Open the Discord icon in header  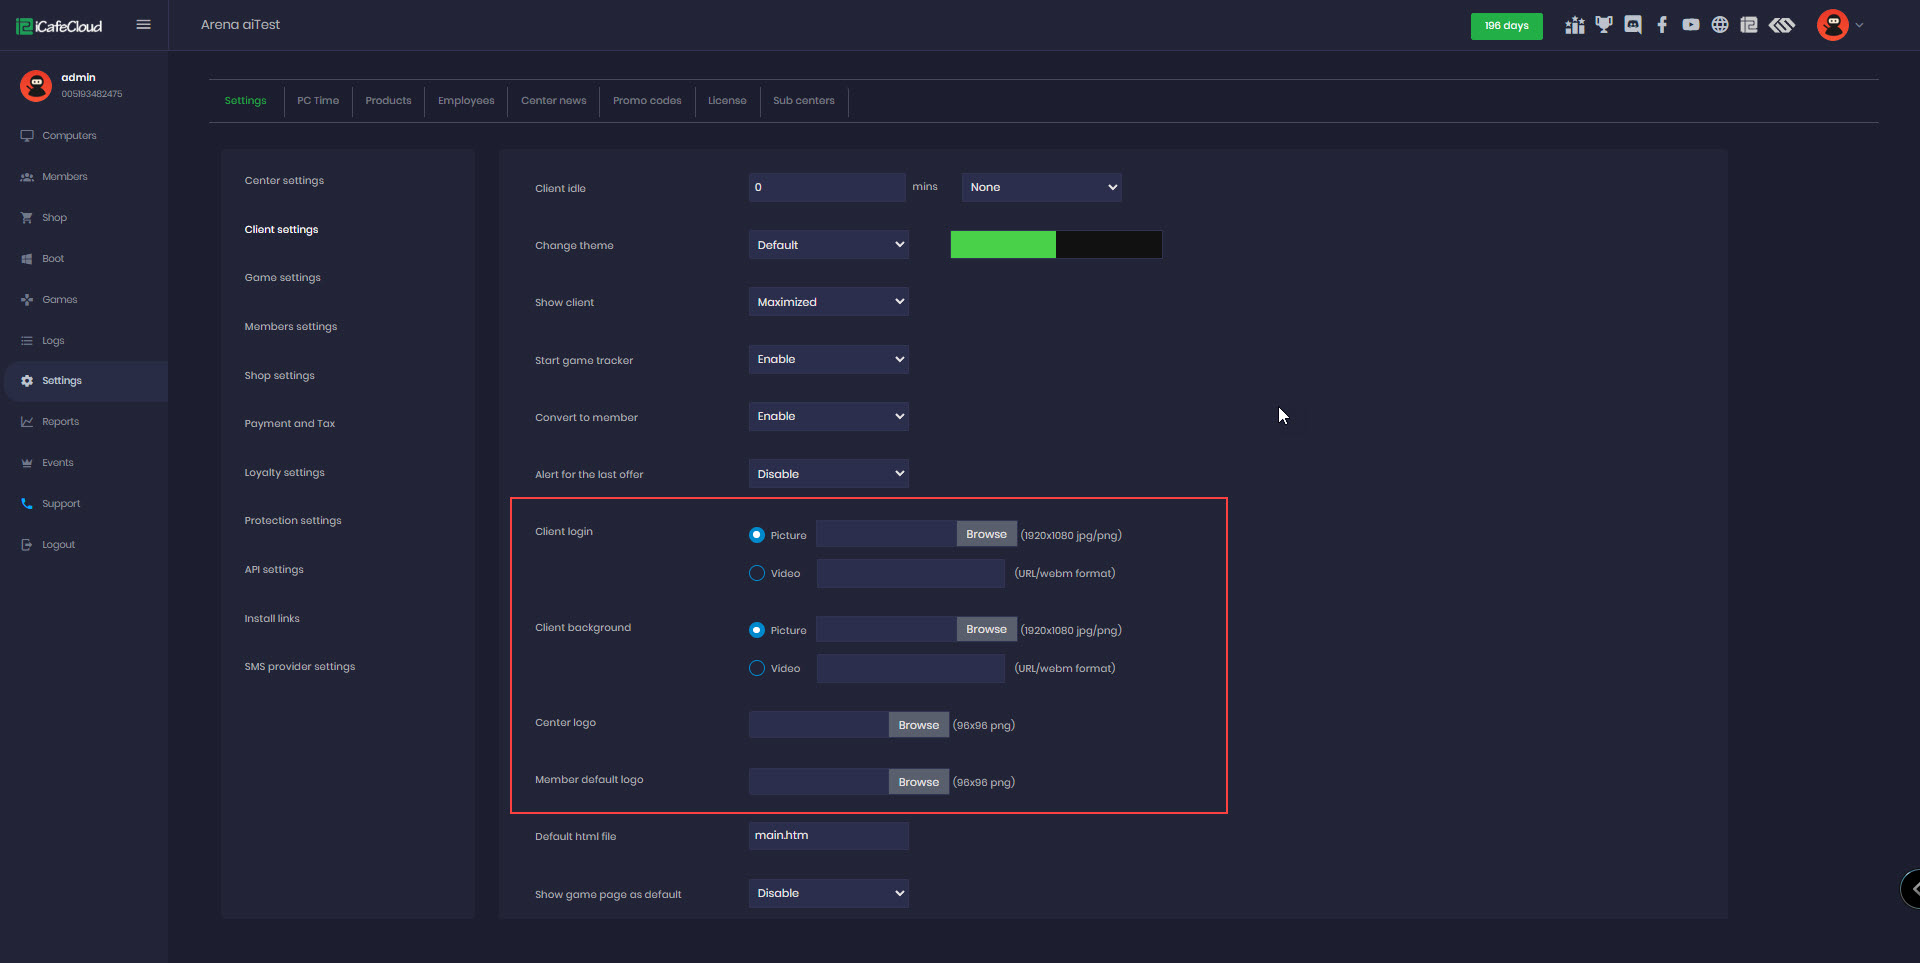[1633, 25]
